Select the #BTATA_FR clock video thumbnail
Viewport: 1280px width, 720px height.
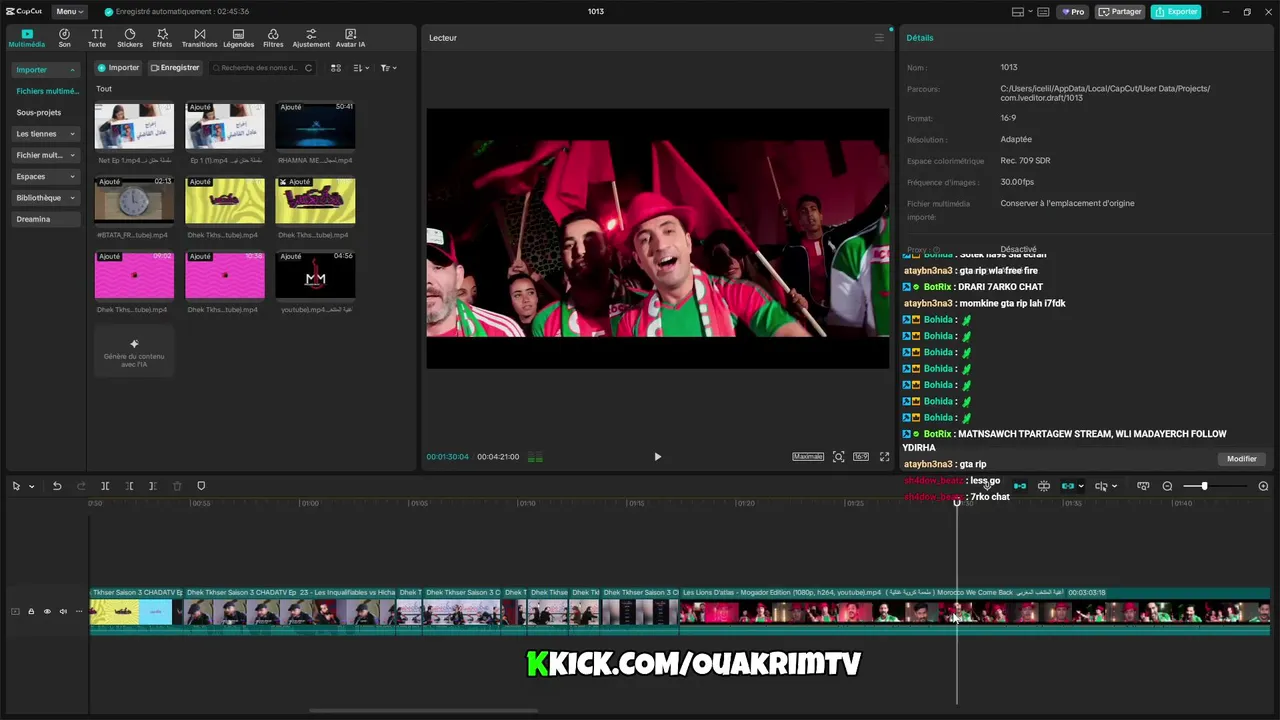134,200
